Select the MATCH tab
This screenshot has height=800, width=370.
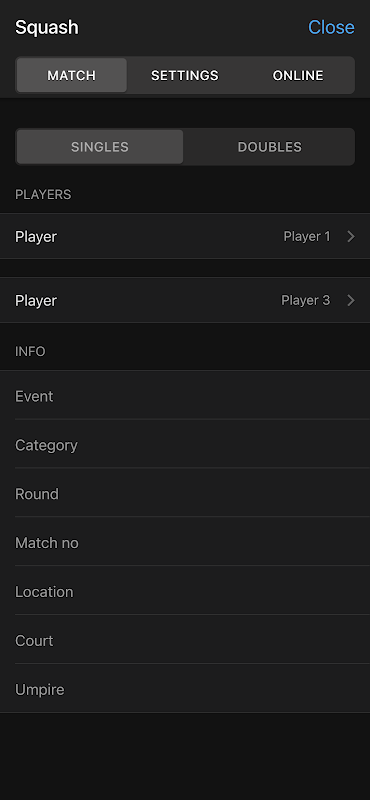pyautogui.click(x=71, y=76)
